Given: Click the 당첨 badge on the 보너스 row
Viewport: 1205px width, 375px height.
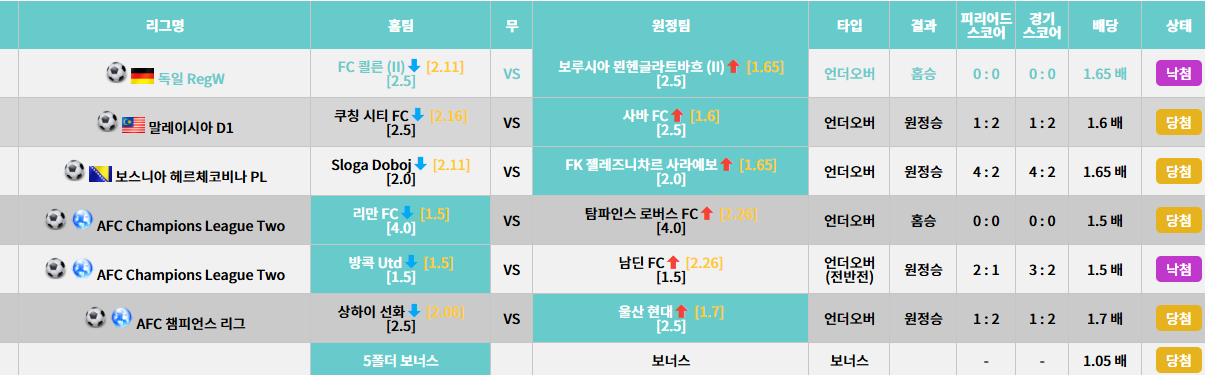Looking at the screenshot, I should [x=1178, y=359].
